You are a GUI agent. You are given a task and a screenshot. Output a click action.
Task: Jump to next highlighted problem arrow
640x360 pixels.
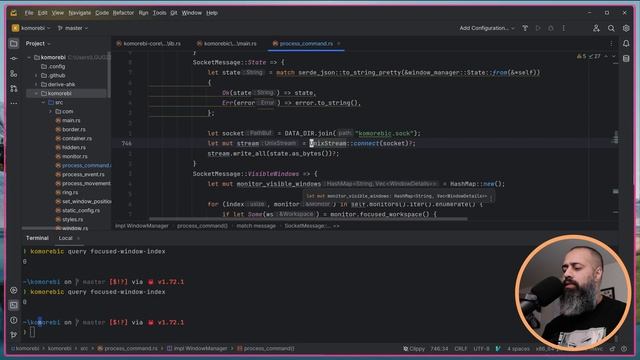pos(613,56)
